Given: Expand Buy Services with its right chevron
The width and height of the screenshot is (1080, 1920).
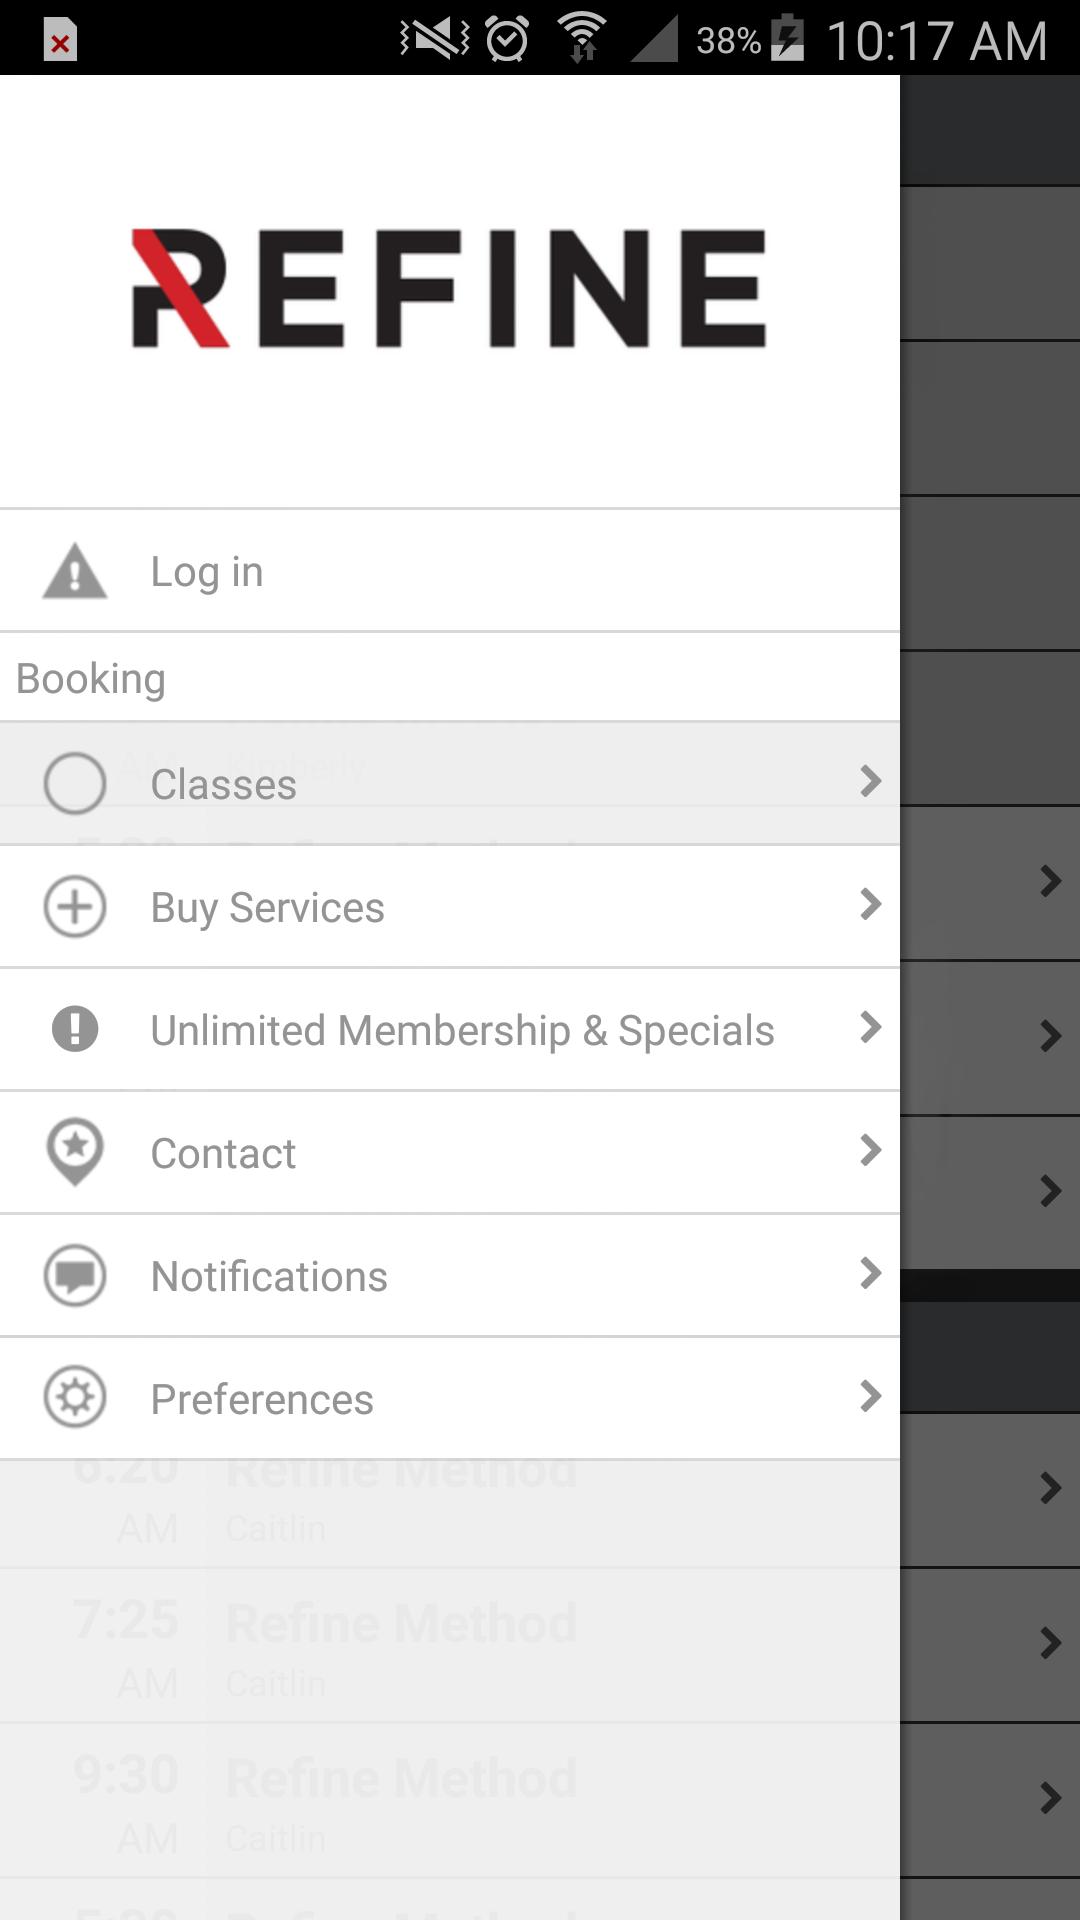Looking at the screenshot, I should coord(870,904).
